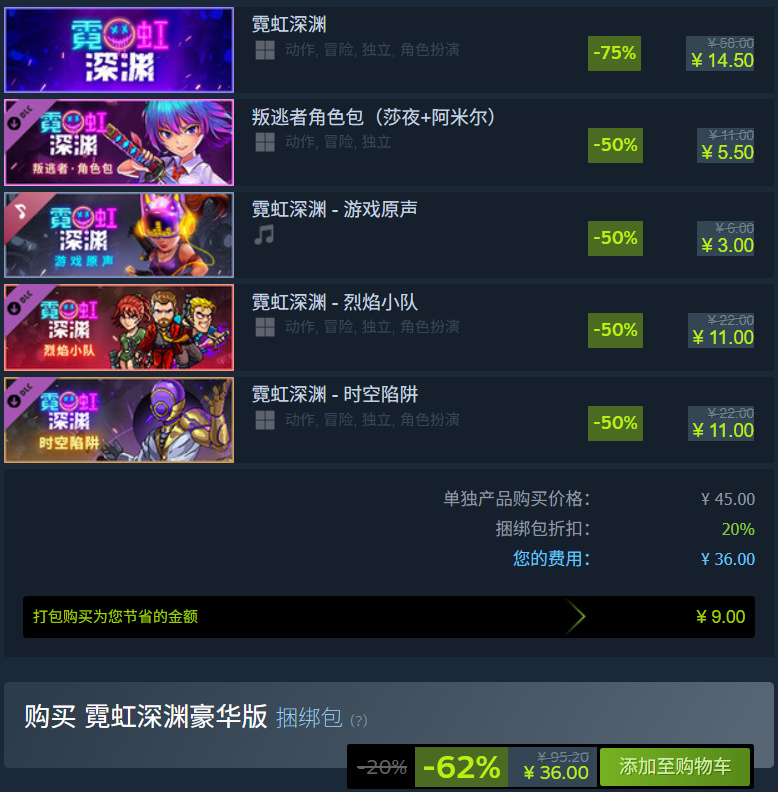Click Windows icon in 烈焰小队 row

[265, 327]
